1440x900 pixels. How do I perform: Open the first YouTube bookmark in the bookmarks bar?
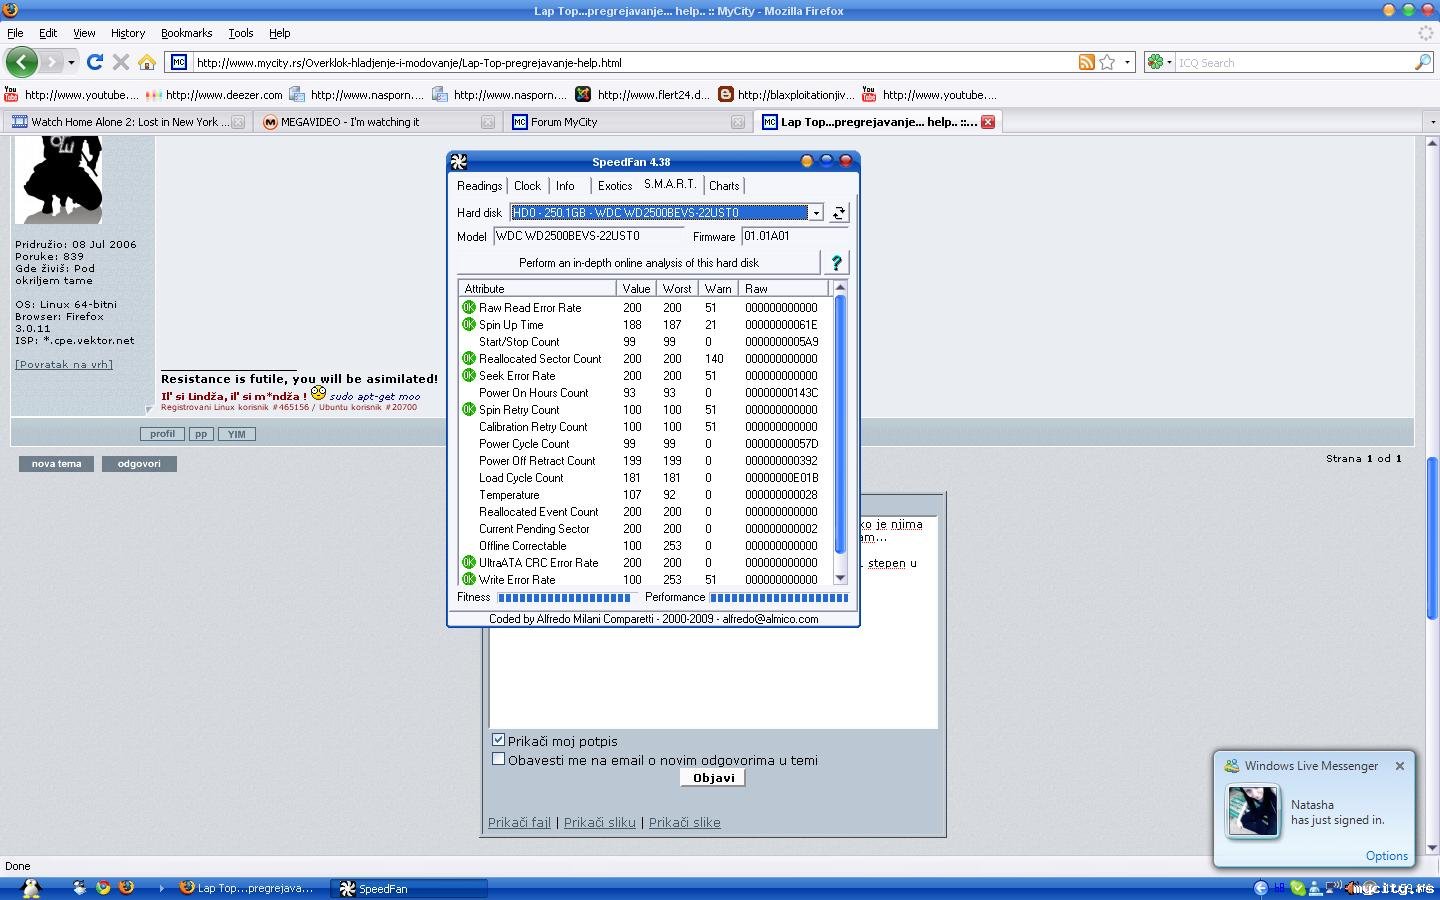pyautogui.click(x=71, y=95)
